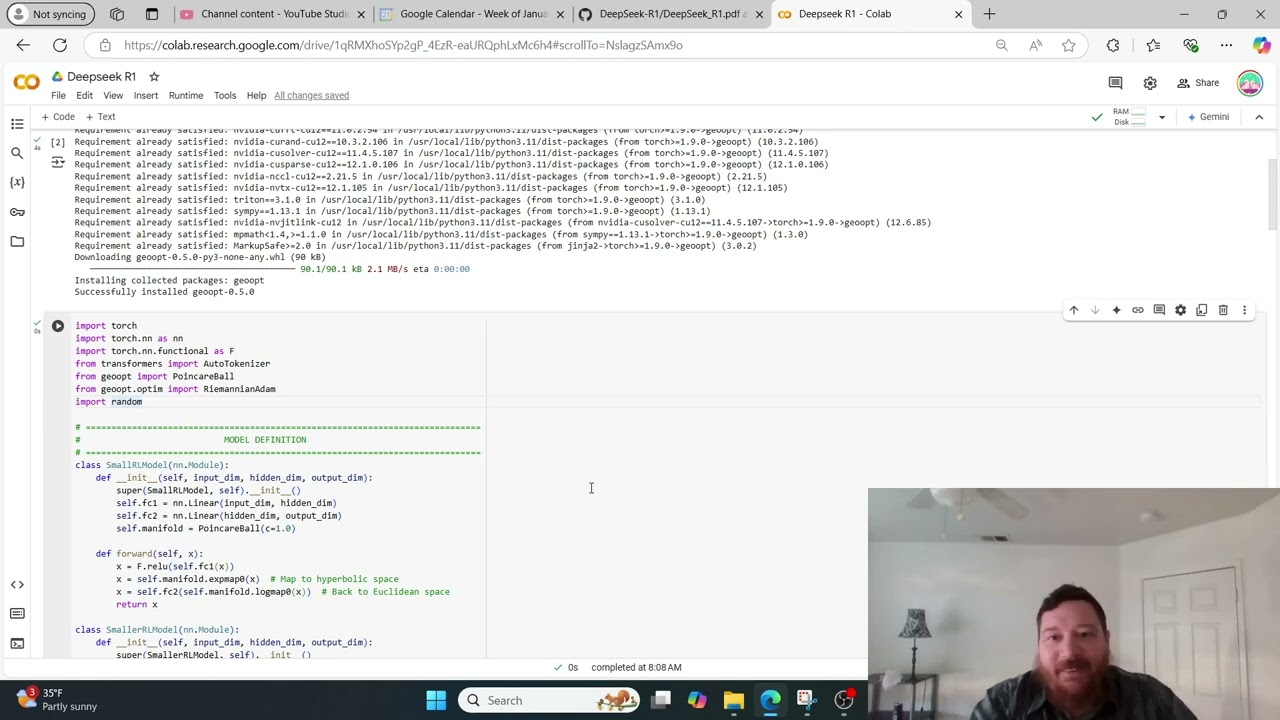Open the Runtime menu
Image resolution: width=1280 pixels, height=720 pixels.
click(x=186, y=96)
